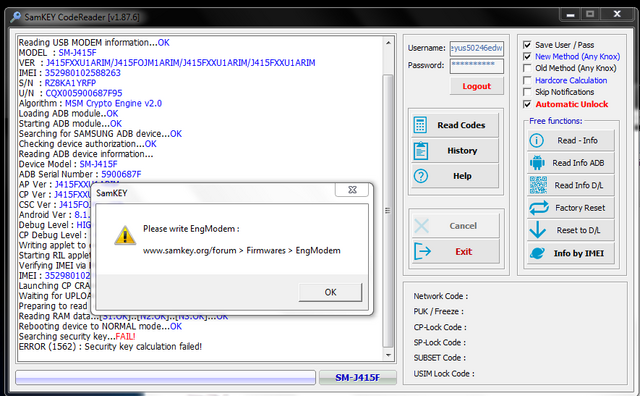Click the Factory Reset label
The image size is (640, 396).
[x=580, y=208]
